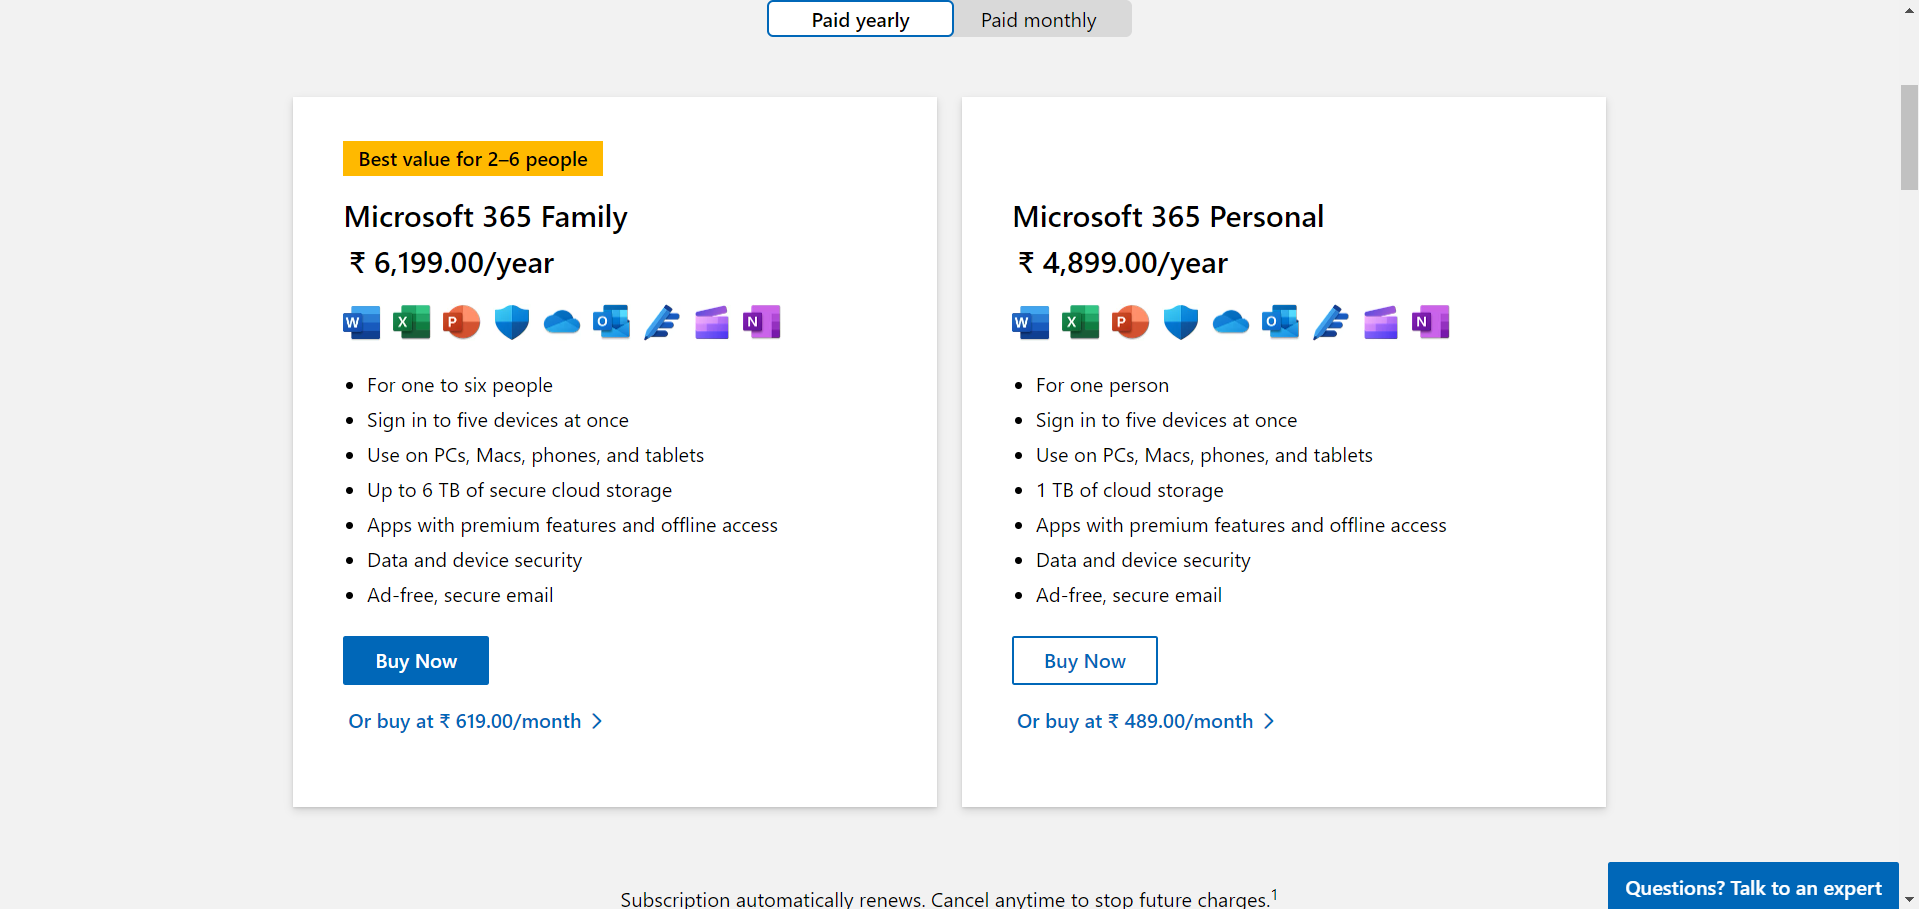Click the page's vertical scrollbar thumb
The image size is (1919, 909).
coord(1909,137)
